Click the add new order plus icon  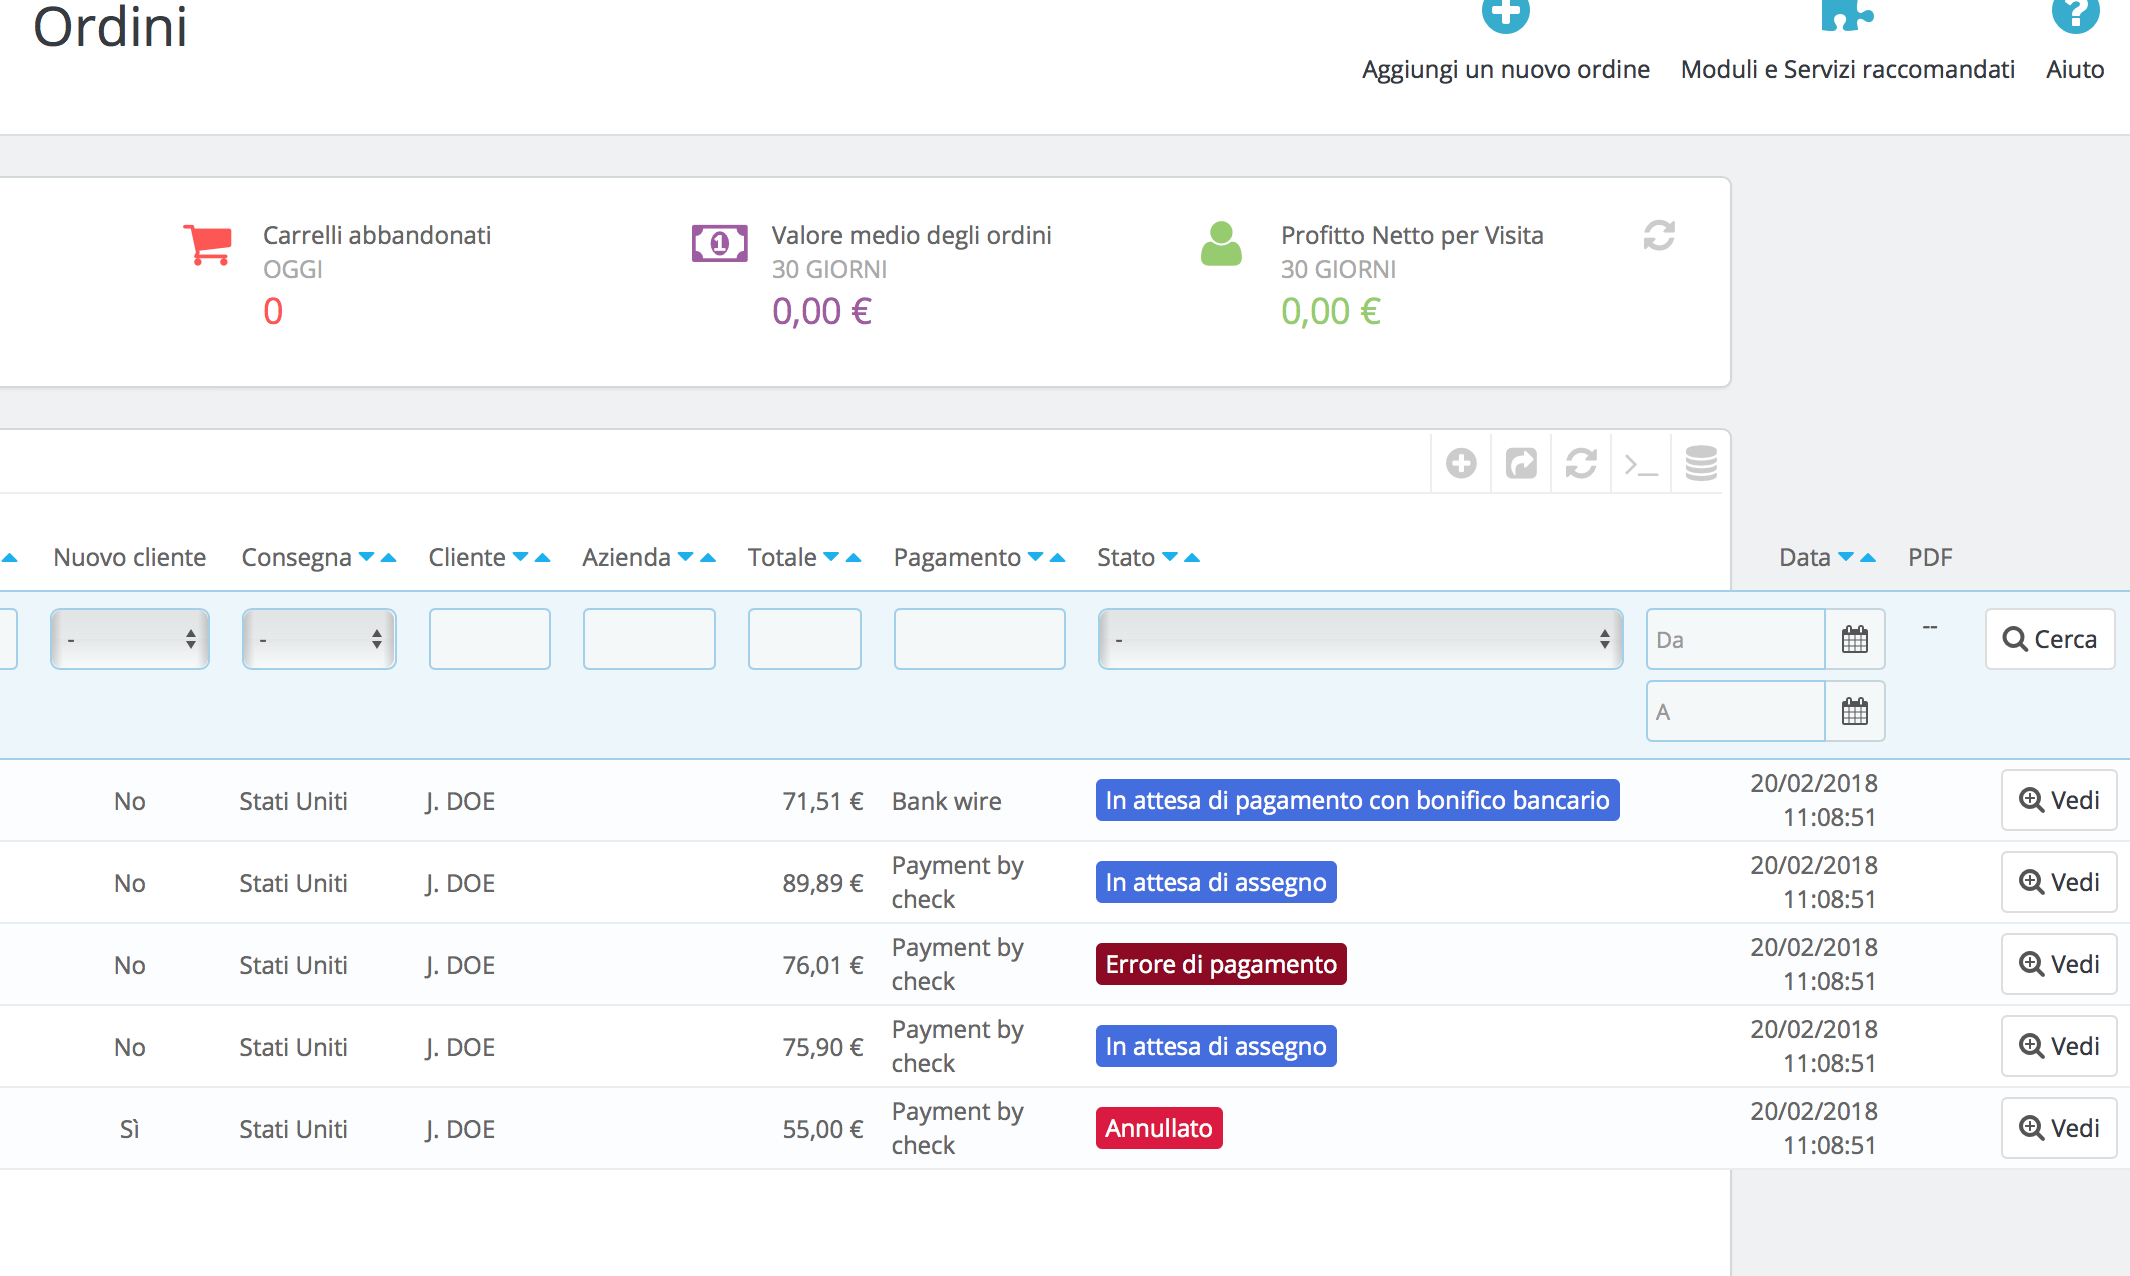click(x=1505, y=14)
